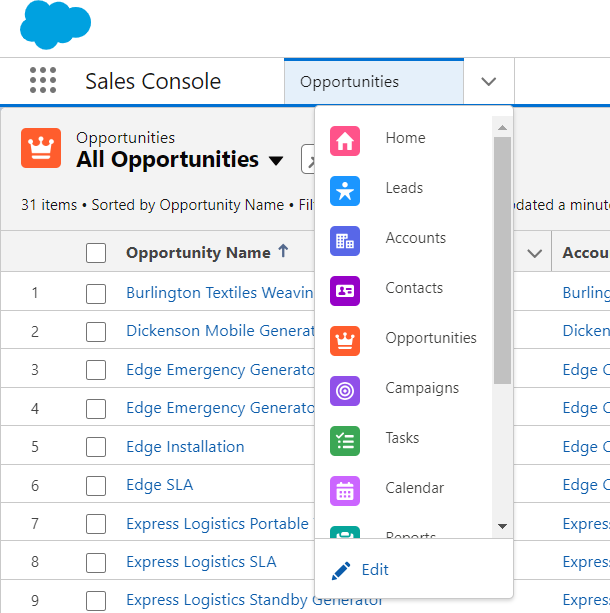Click the navigation menu scrollbar thumb

click(502, 260)
